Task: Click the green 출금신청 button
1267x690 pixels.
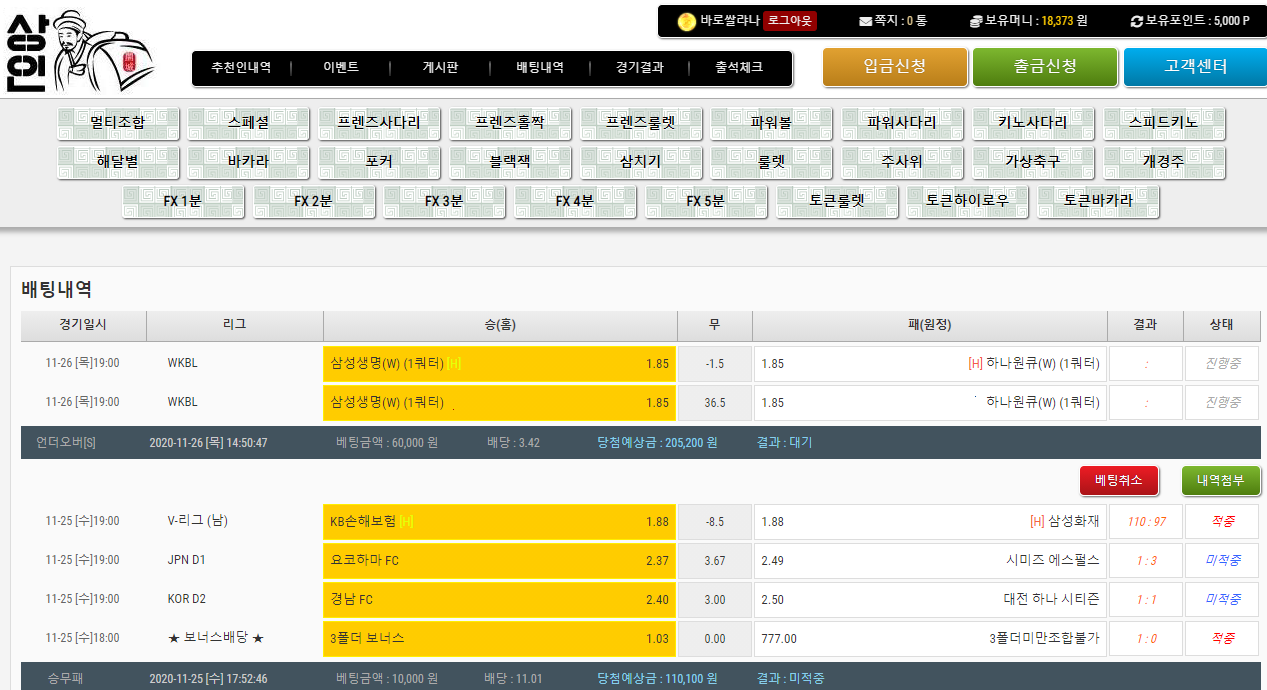Action: pos(1045,67)
